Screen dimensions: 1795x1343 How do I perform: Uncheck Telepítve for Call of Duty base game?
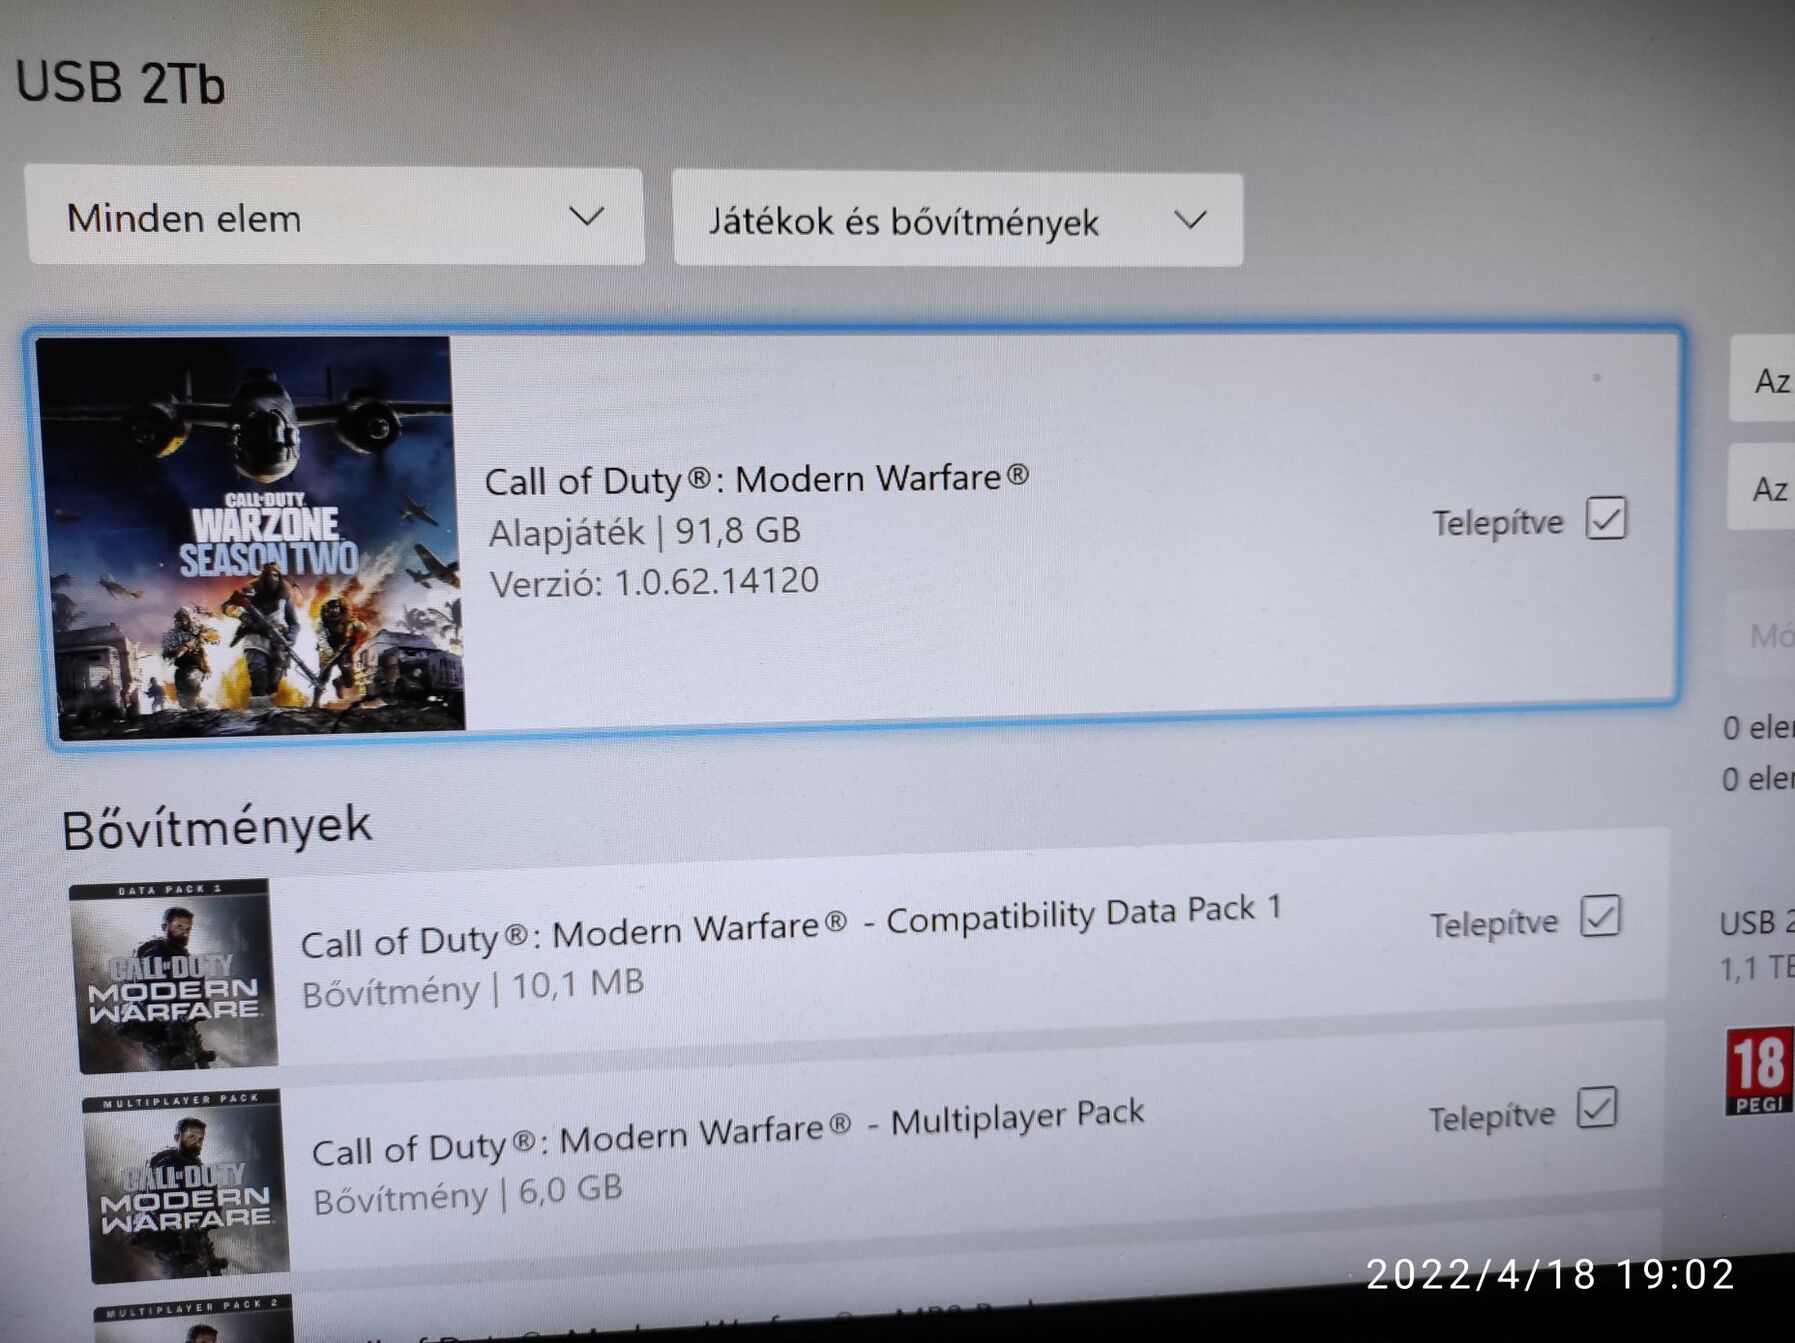coord(1606,518)
